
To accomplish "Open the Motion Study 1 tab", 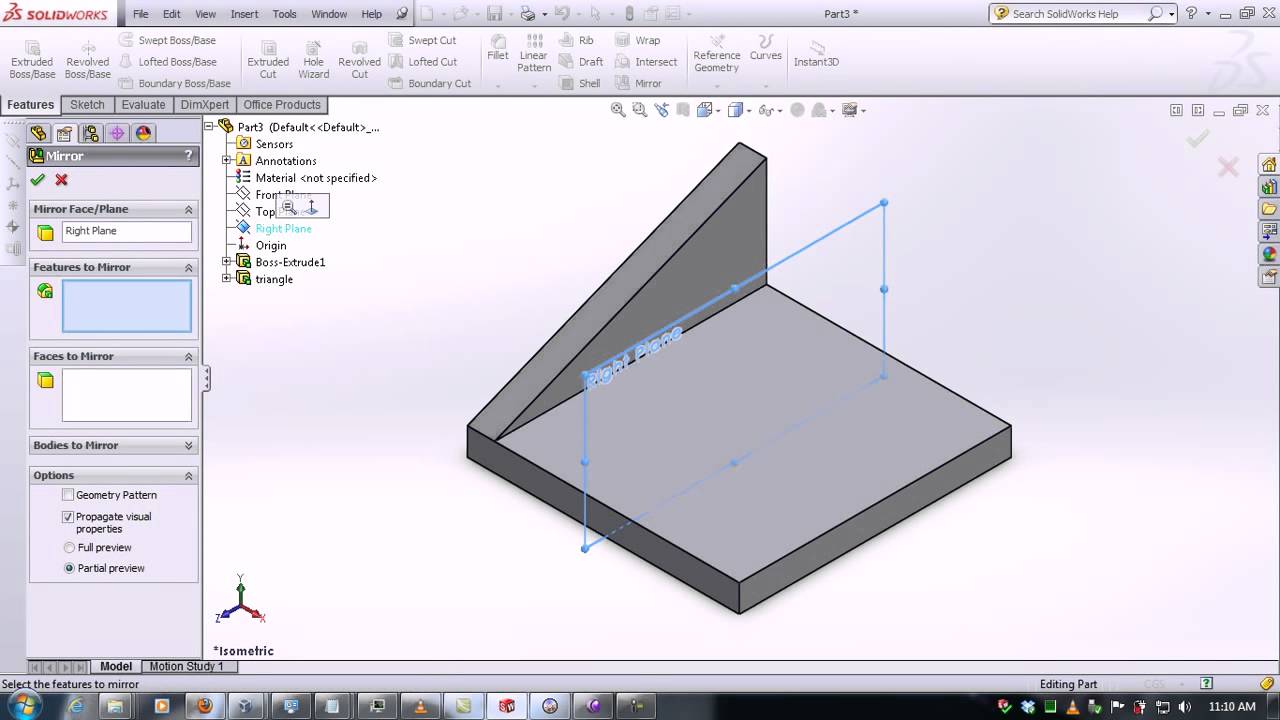I will pyautogui.click(x=186, y=666).
